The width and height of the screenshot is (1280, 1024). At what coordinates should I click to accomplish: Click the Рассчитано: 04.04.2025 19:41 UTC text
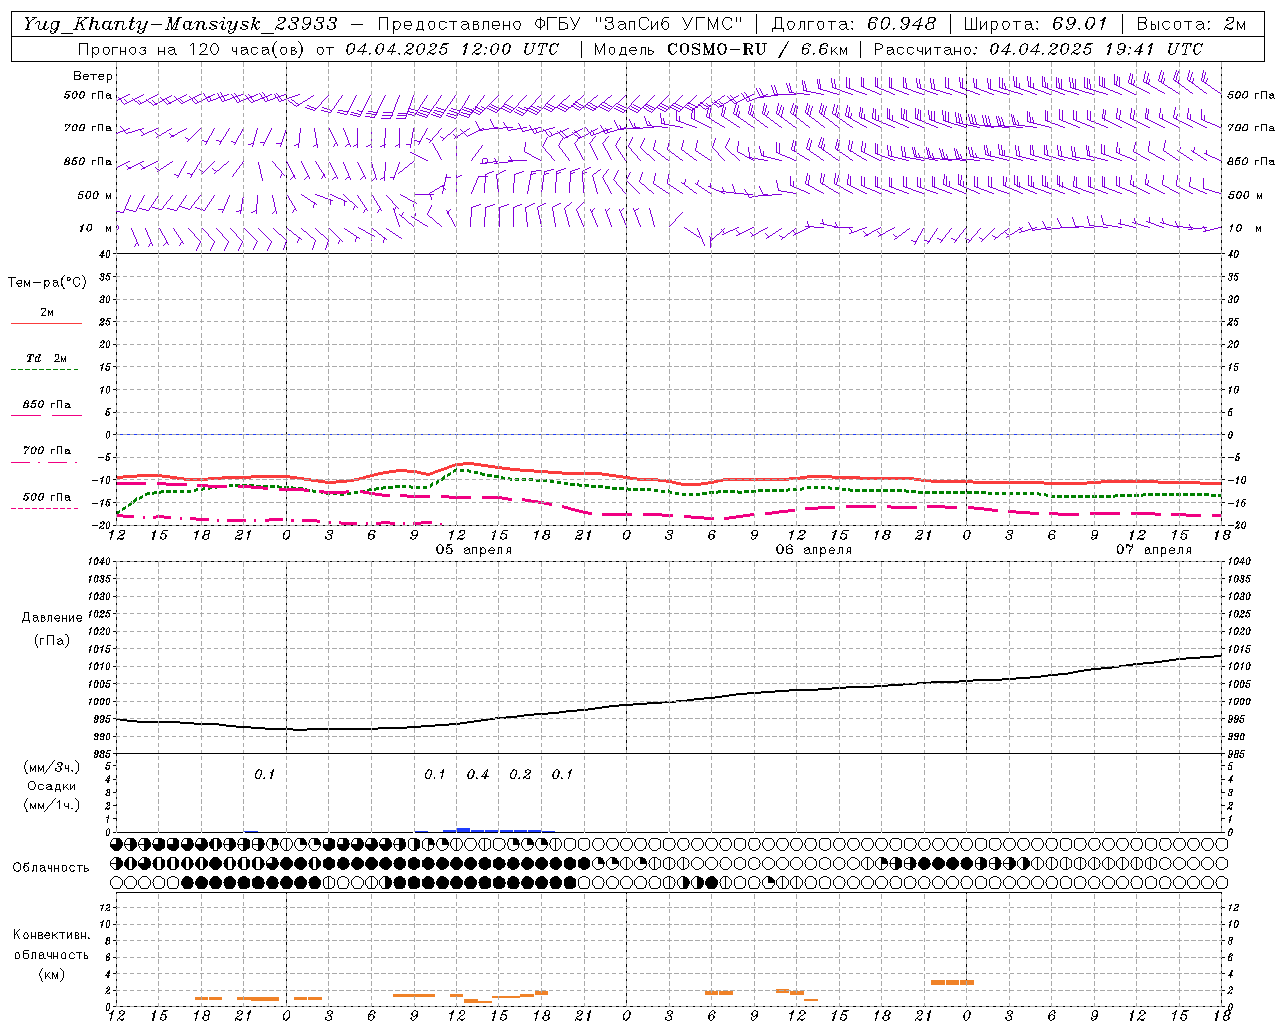click(1038, 49)
